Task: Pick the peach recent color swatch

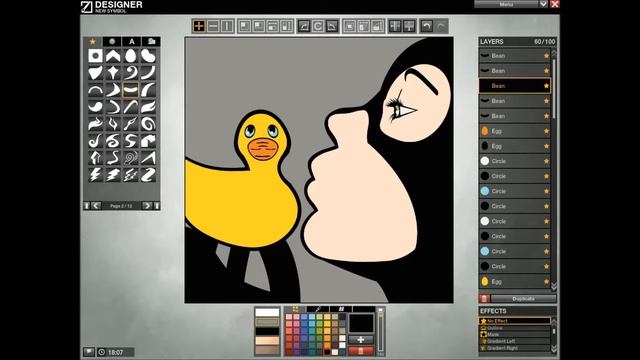Action: click(267, 341)
